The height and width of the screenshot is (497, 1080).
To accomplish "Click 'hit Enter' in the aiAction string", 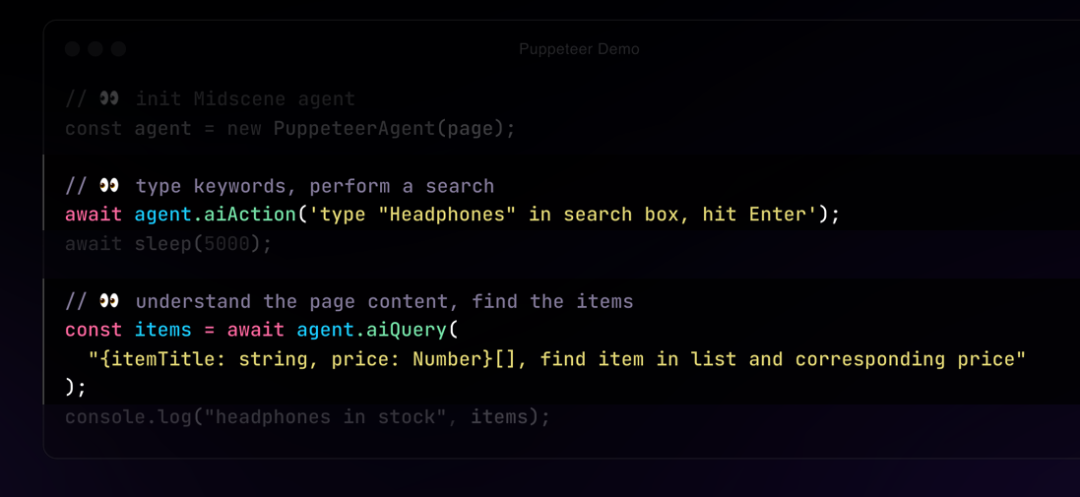I will [754, 215].
